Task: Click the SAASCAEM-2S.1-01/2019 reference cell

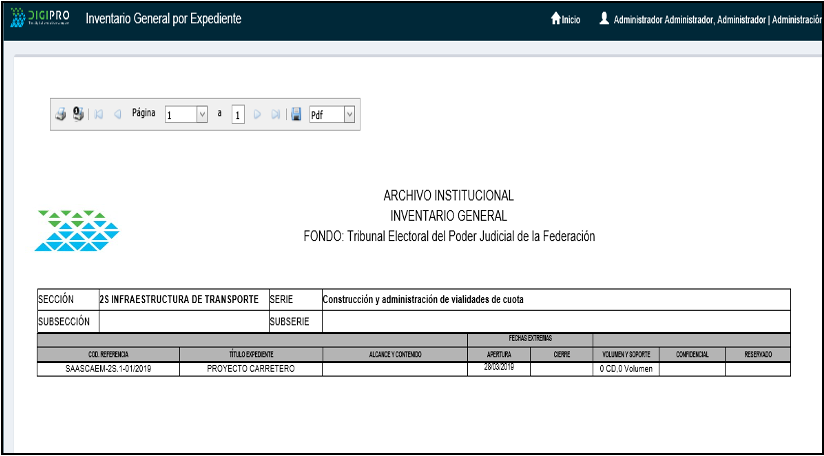Action: coord(108,369)
